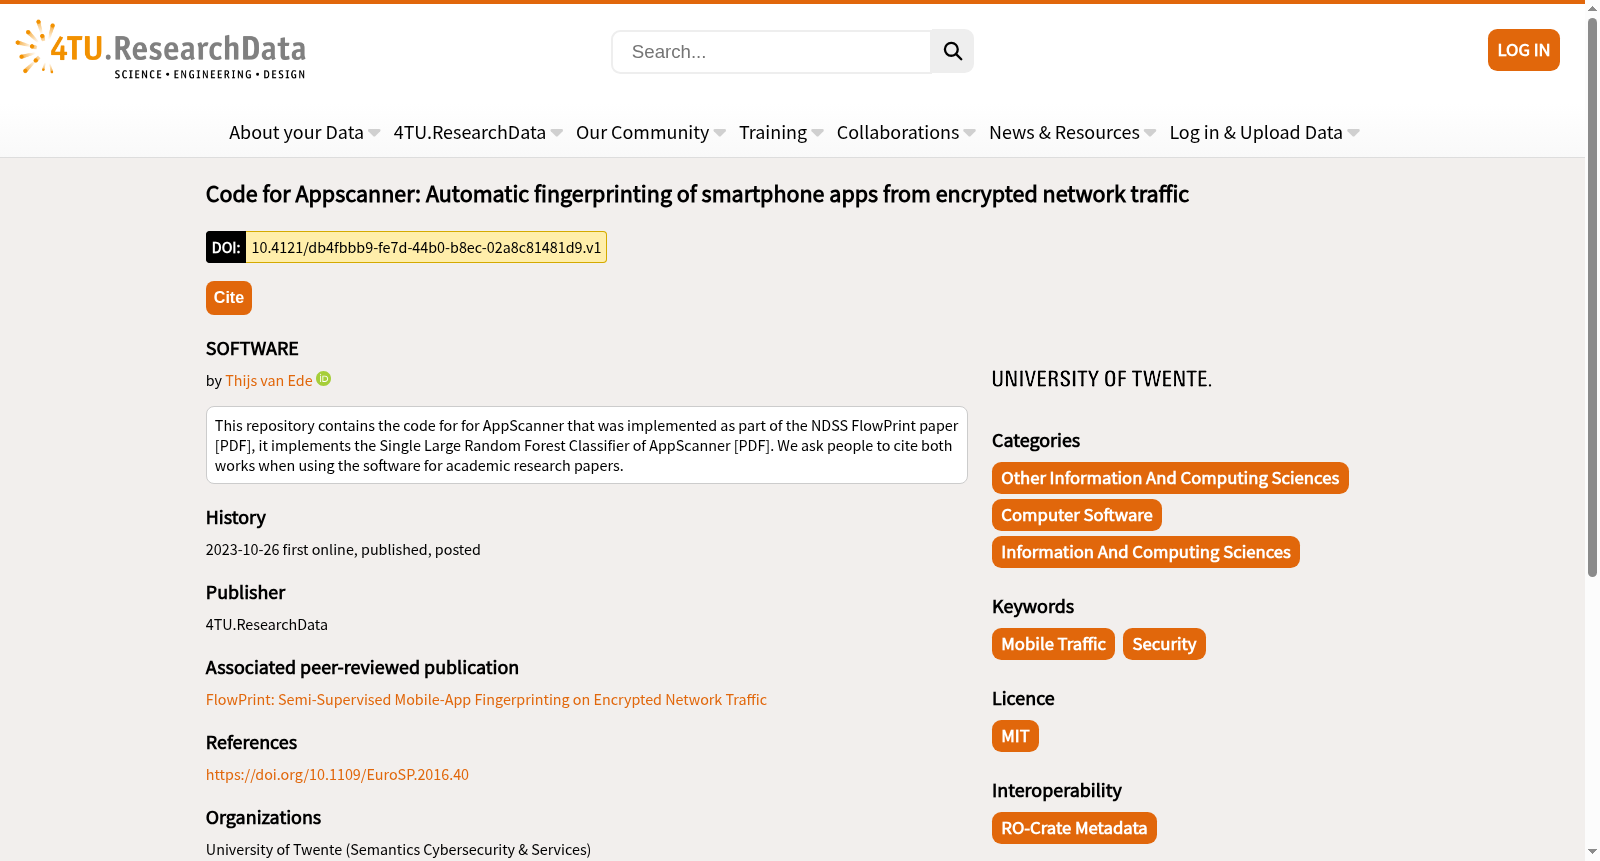Select Other Information And Computing Sciences category

point(1170,478)
